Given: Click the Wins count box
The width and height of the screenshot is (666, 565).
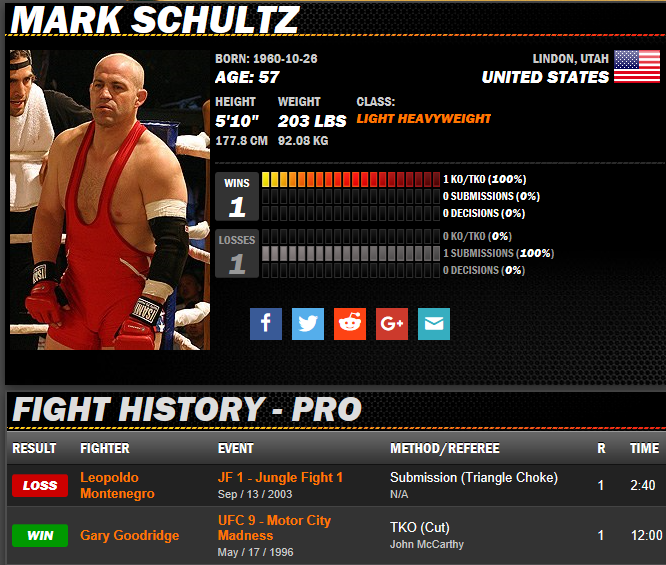Looking at the screenshot, I should [237, 196].
